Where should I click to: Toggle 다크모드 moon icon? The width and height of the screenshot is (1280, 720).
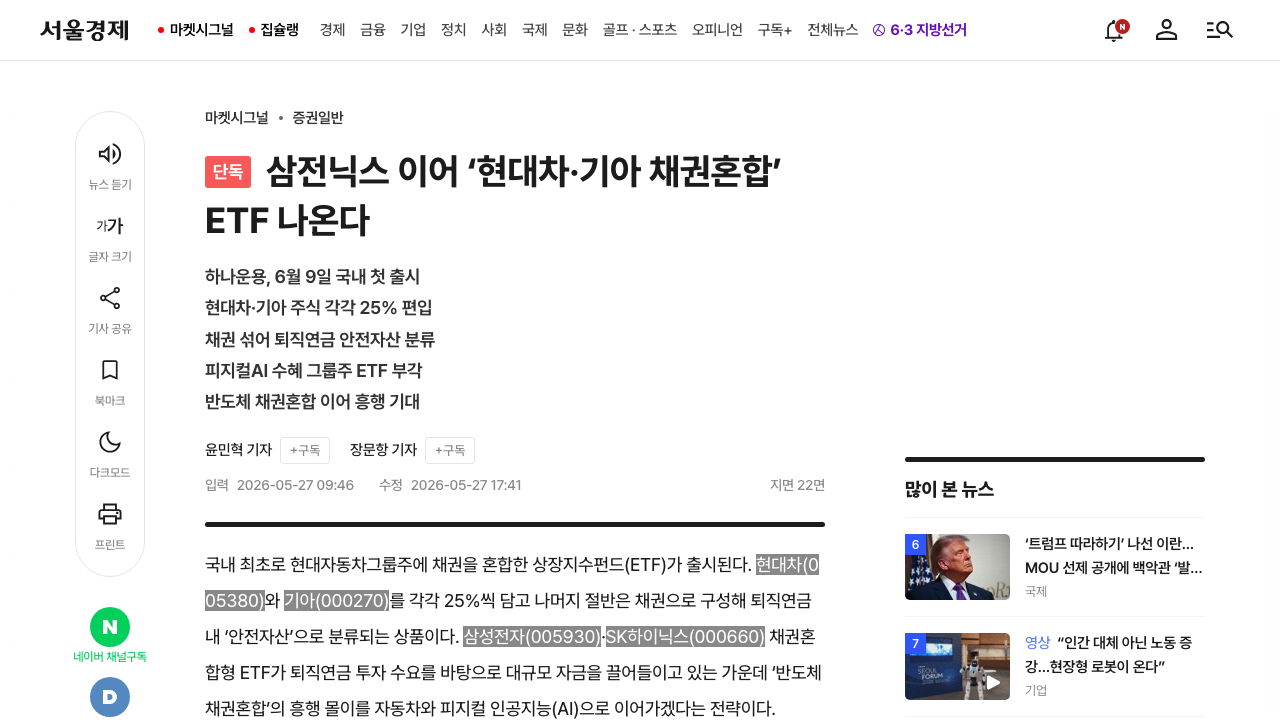pyautogui.click(x=110, y=442)
